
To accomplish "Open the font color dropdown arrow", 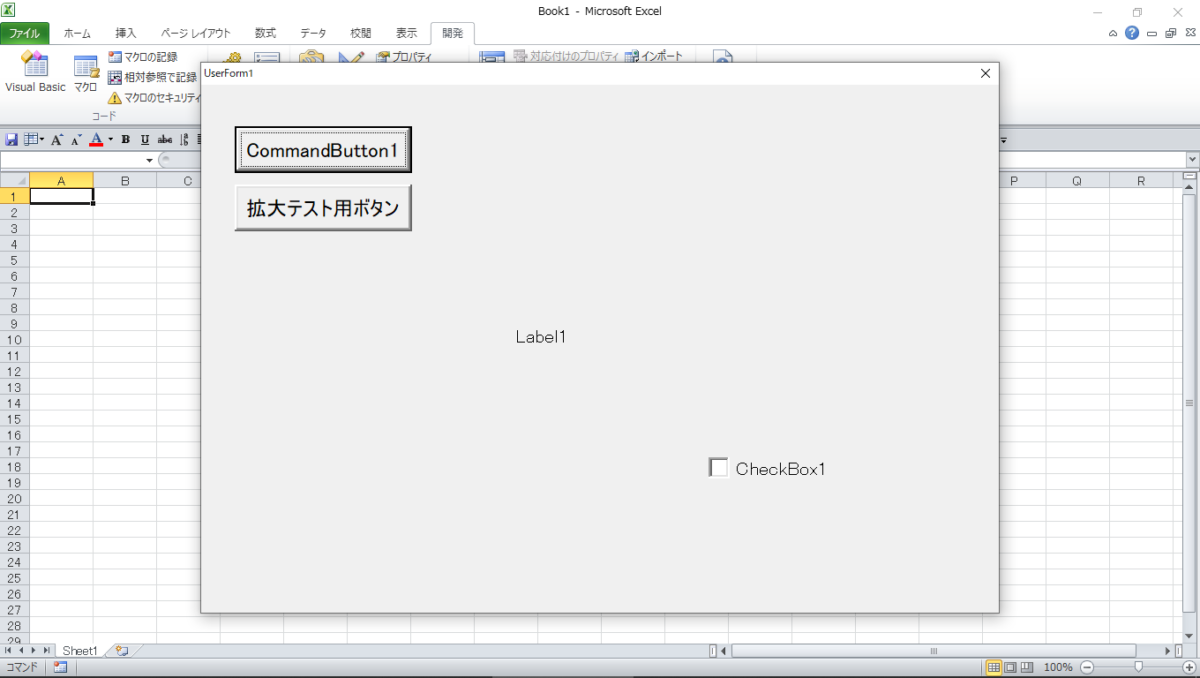I will click(x=110, y=140).
